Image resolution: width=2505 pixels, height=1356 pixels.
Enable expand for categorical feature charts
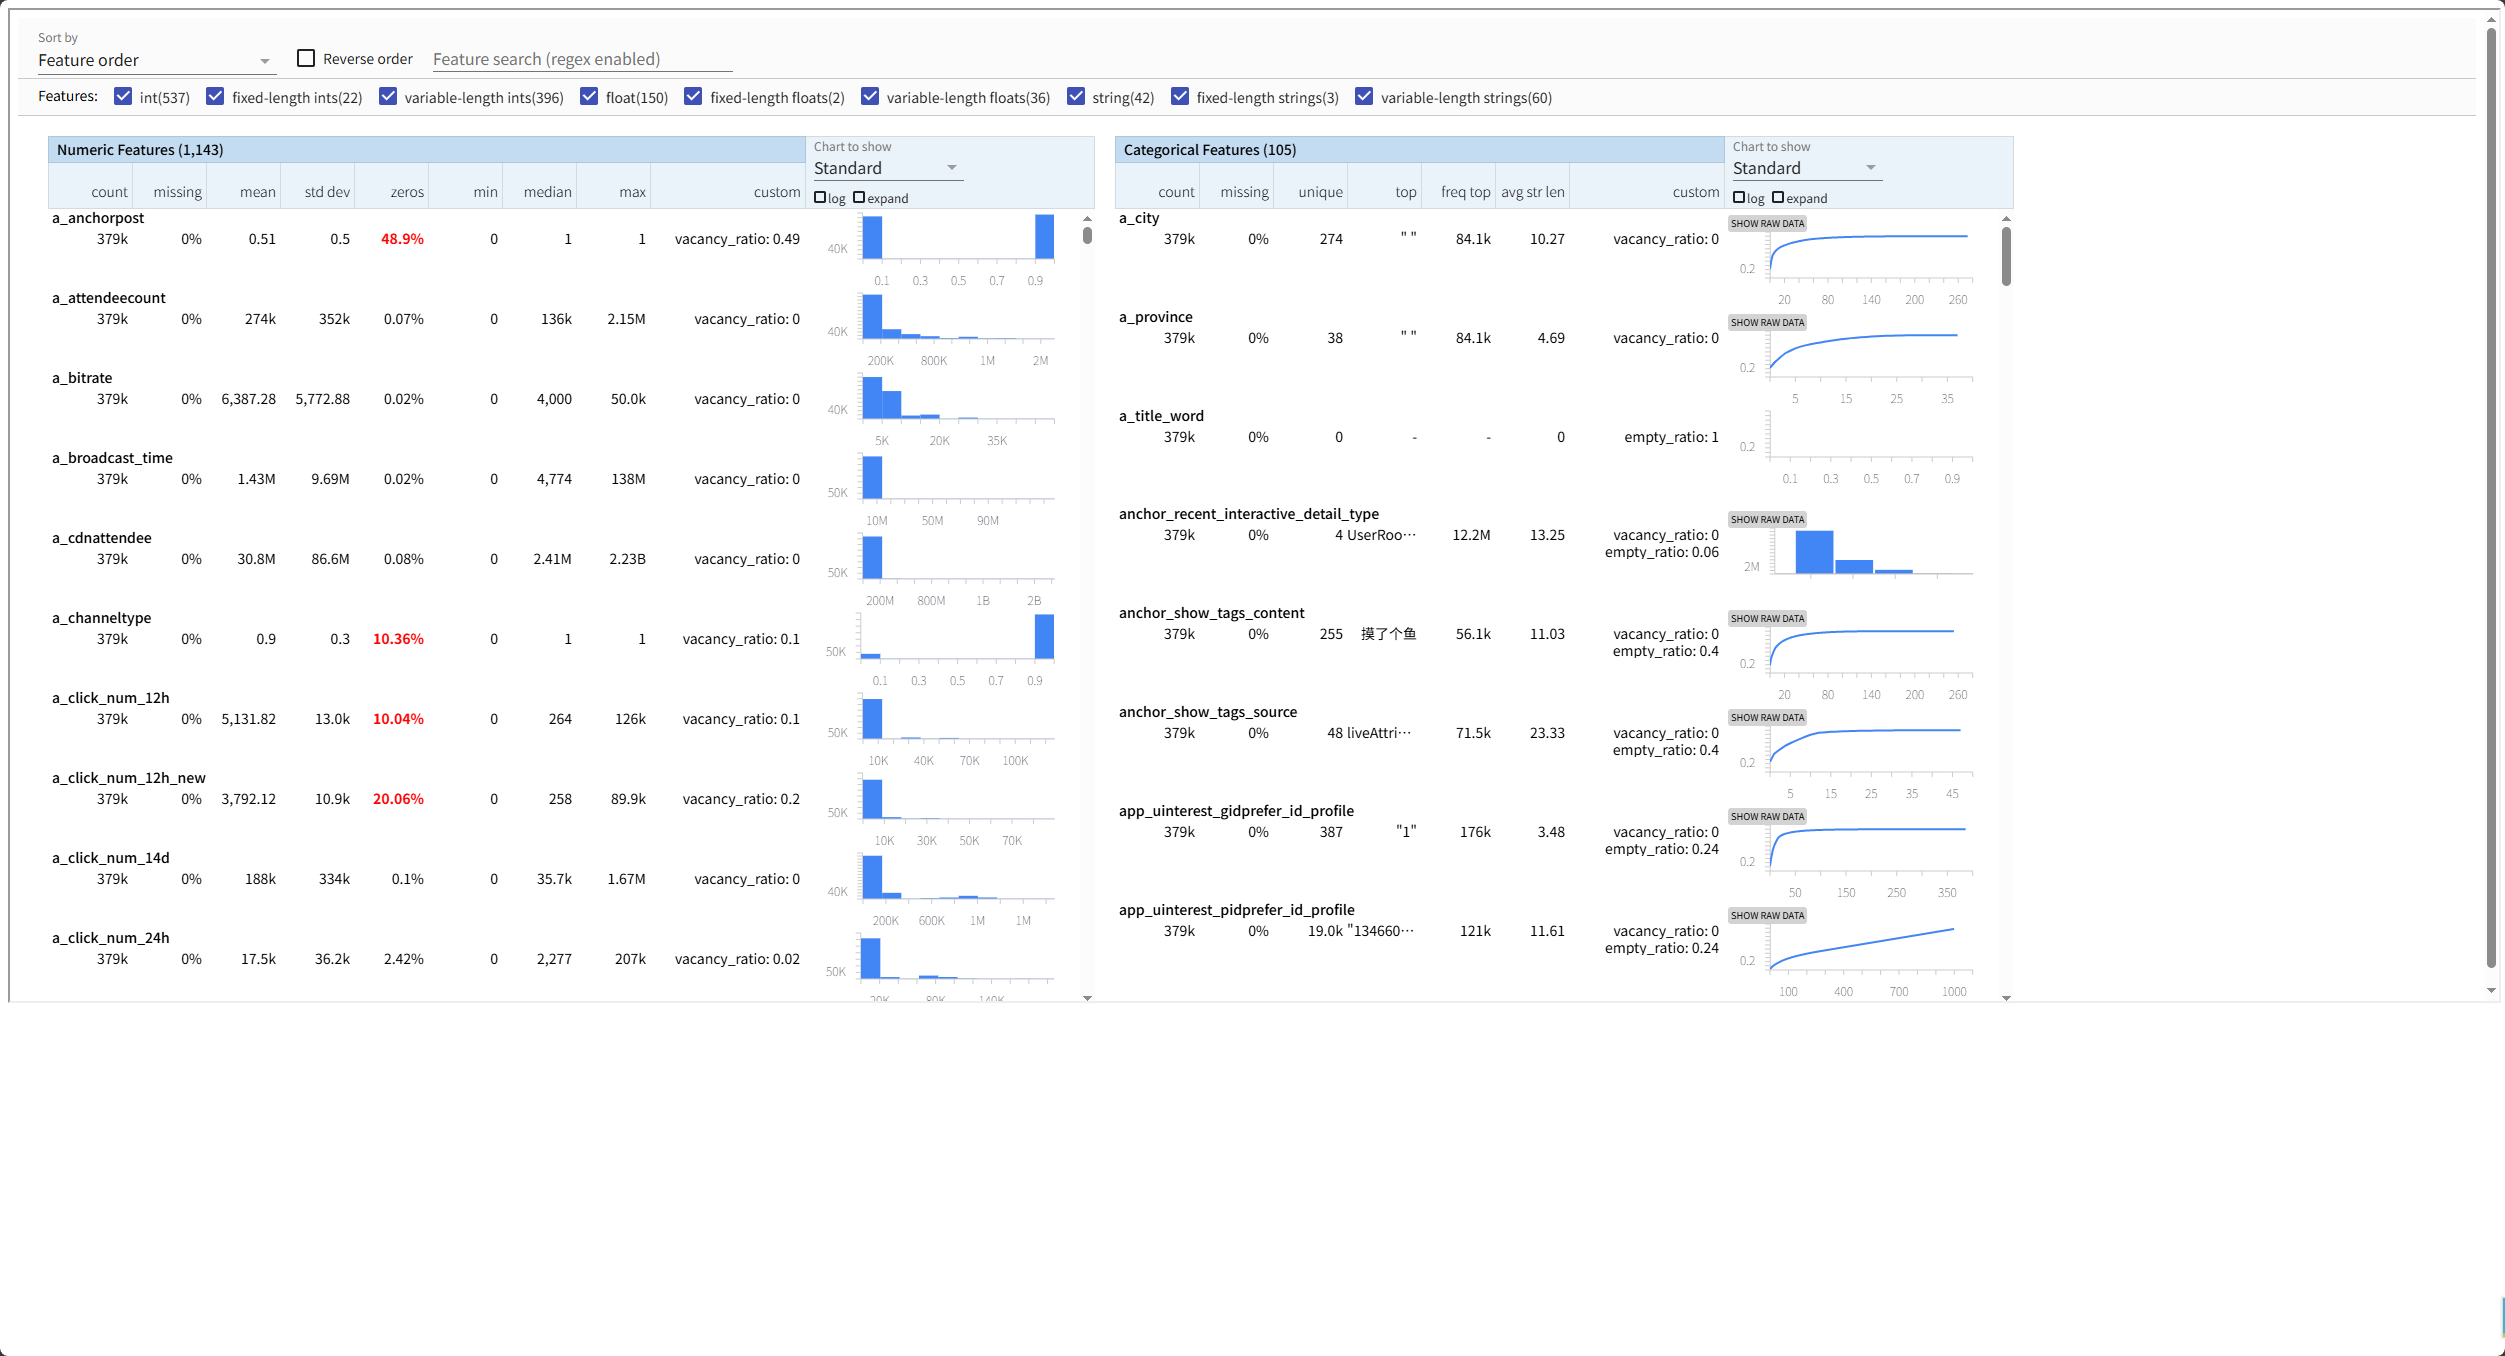pos(1778,198)
